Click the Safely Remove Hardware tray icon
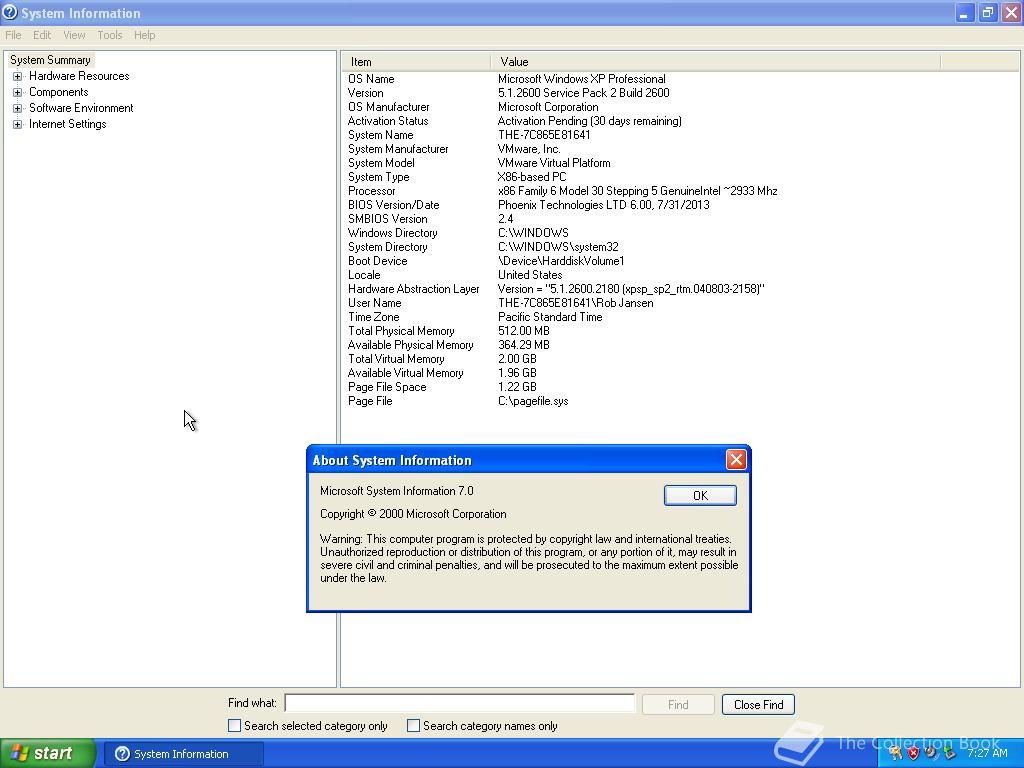 click(950, 753)
